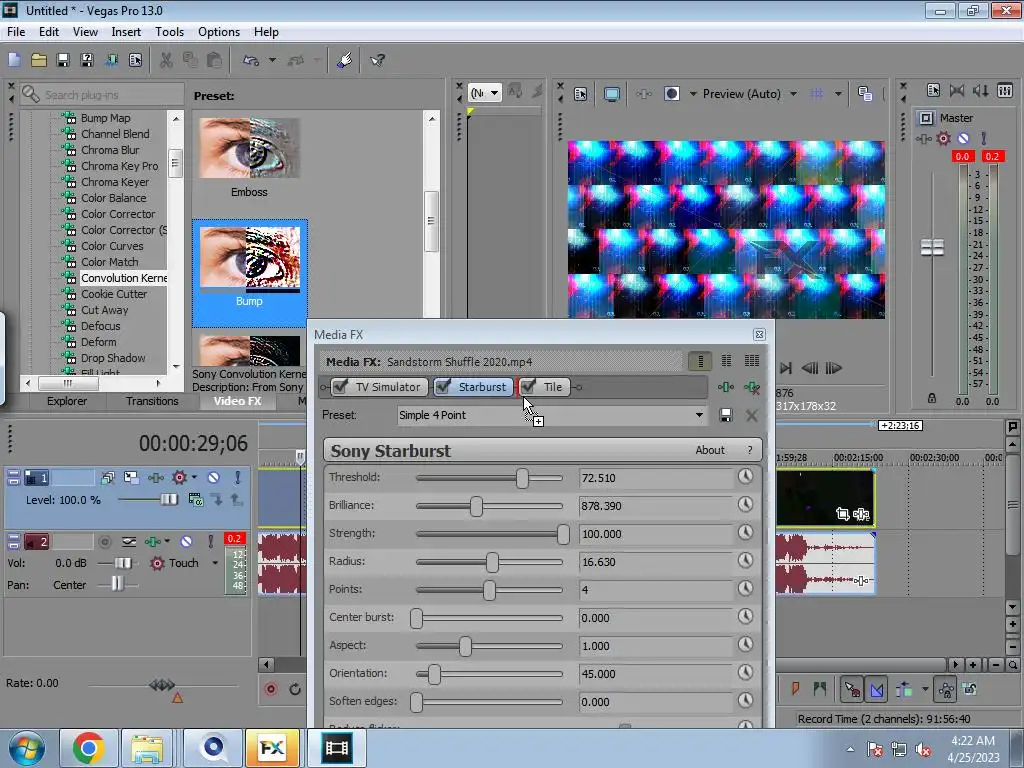Animate Orientation with its clock icon

745,673
